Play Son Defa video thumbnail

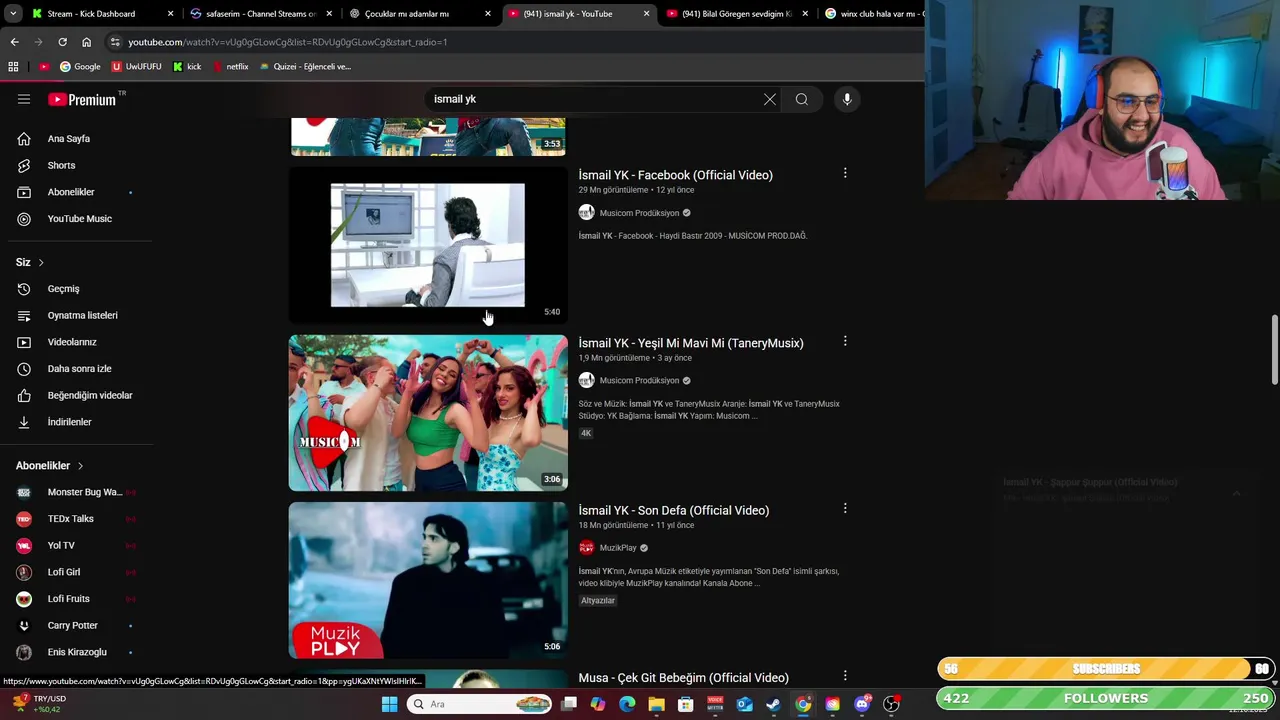[428, 580]
